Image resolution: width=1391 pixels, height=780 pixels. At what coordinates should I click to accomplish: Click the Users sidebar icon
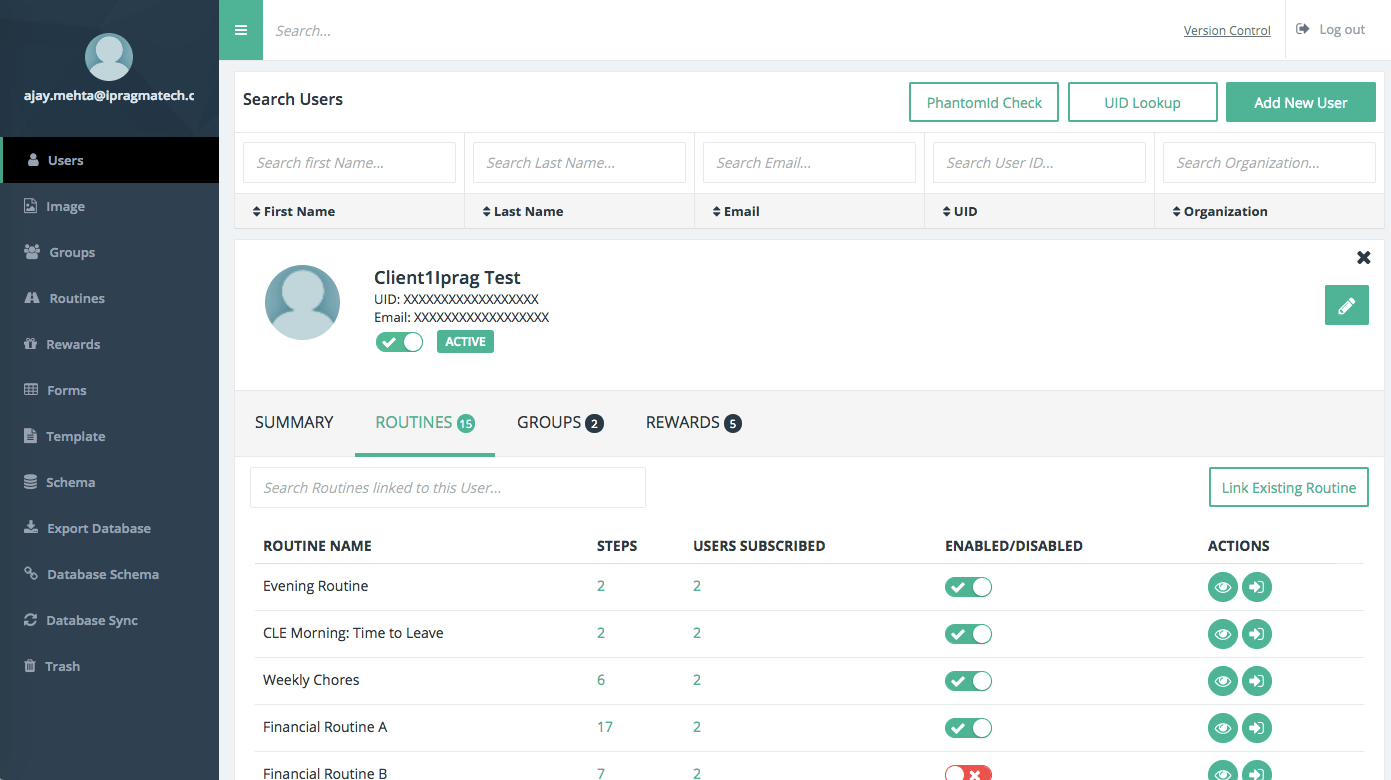coord(33,160)
